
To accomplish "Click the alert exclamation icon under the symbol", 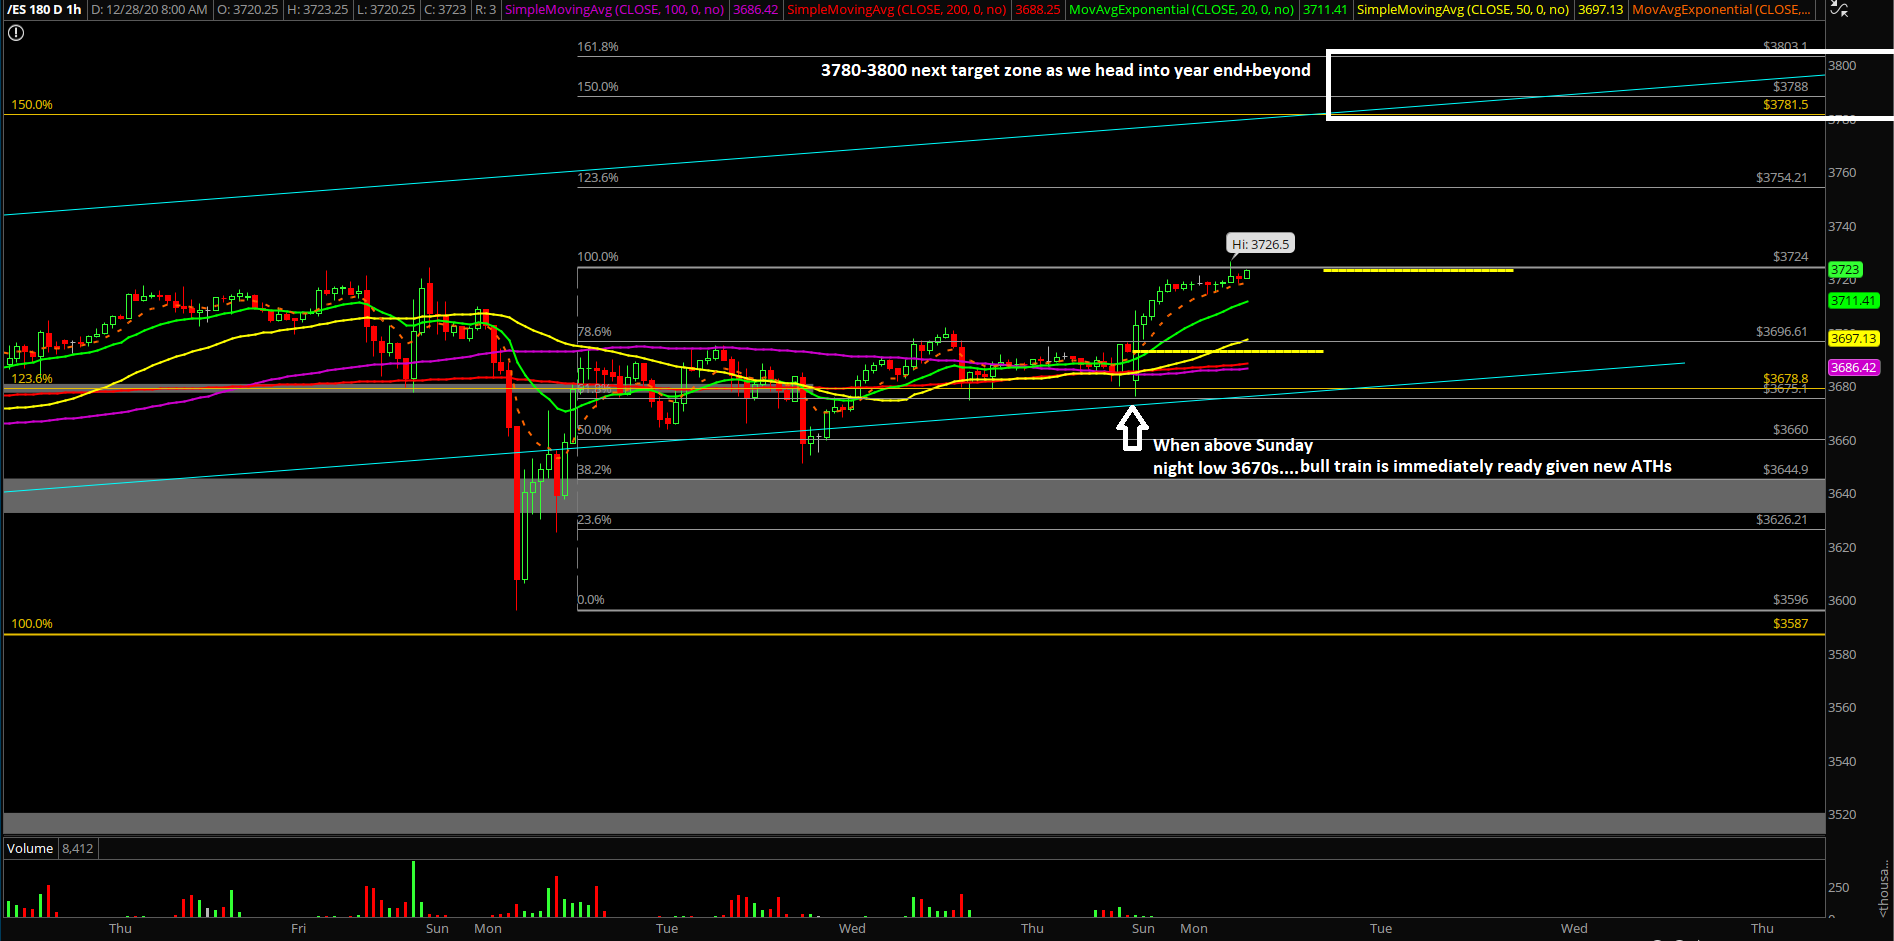I will pyautogui.click(x=16, y=33).
